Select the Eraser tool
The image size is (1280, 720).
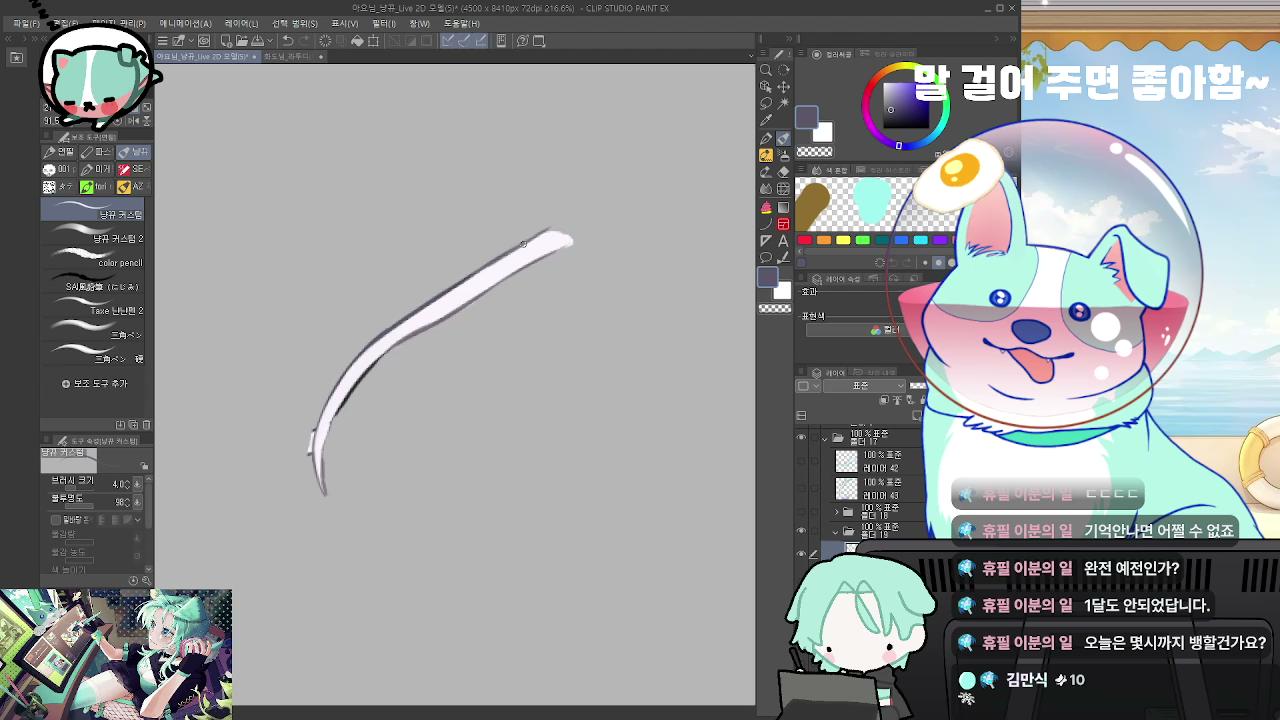(x=784, y=172)
